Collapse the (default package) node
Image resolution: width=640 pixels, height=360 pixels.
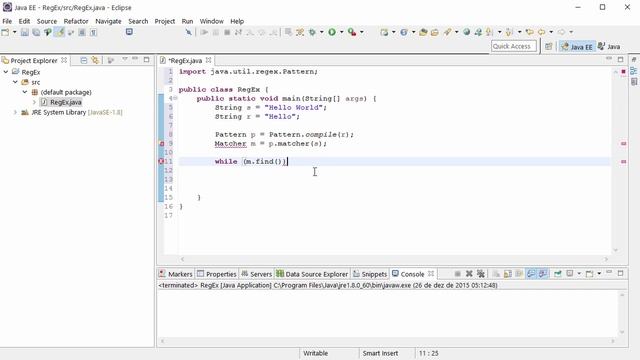(x=25, y=92)
